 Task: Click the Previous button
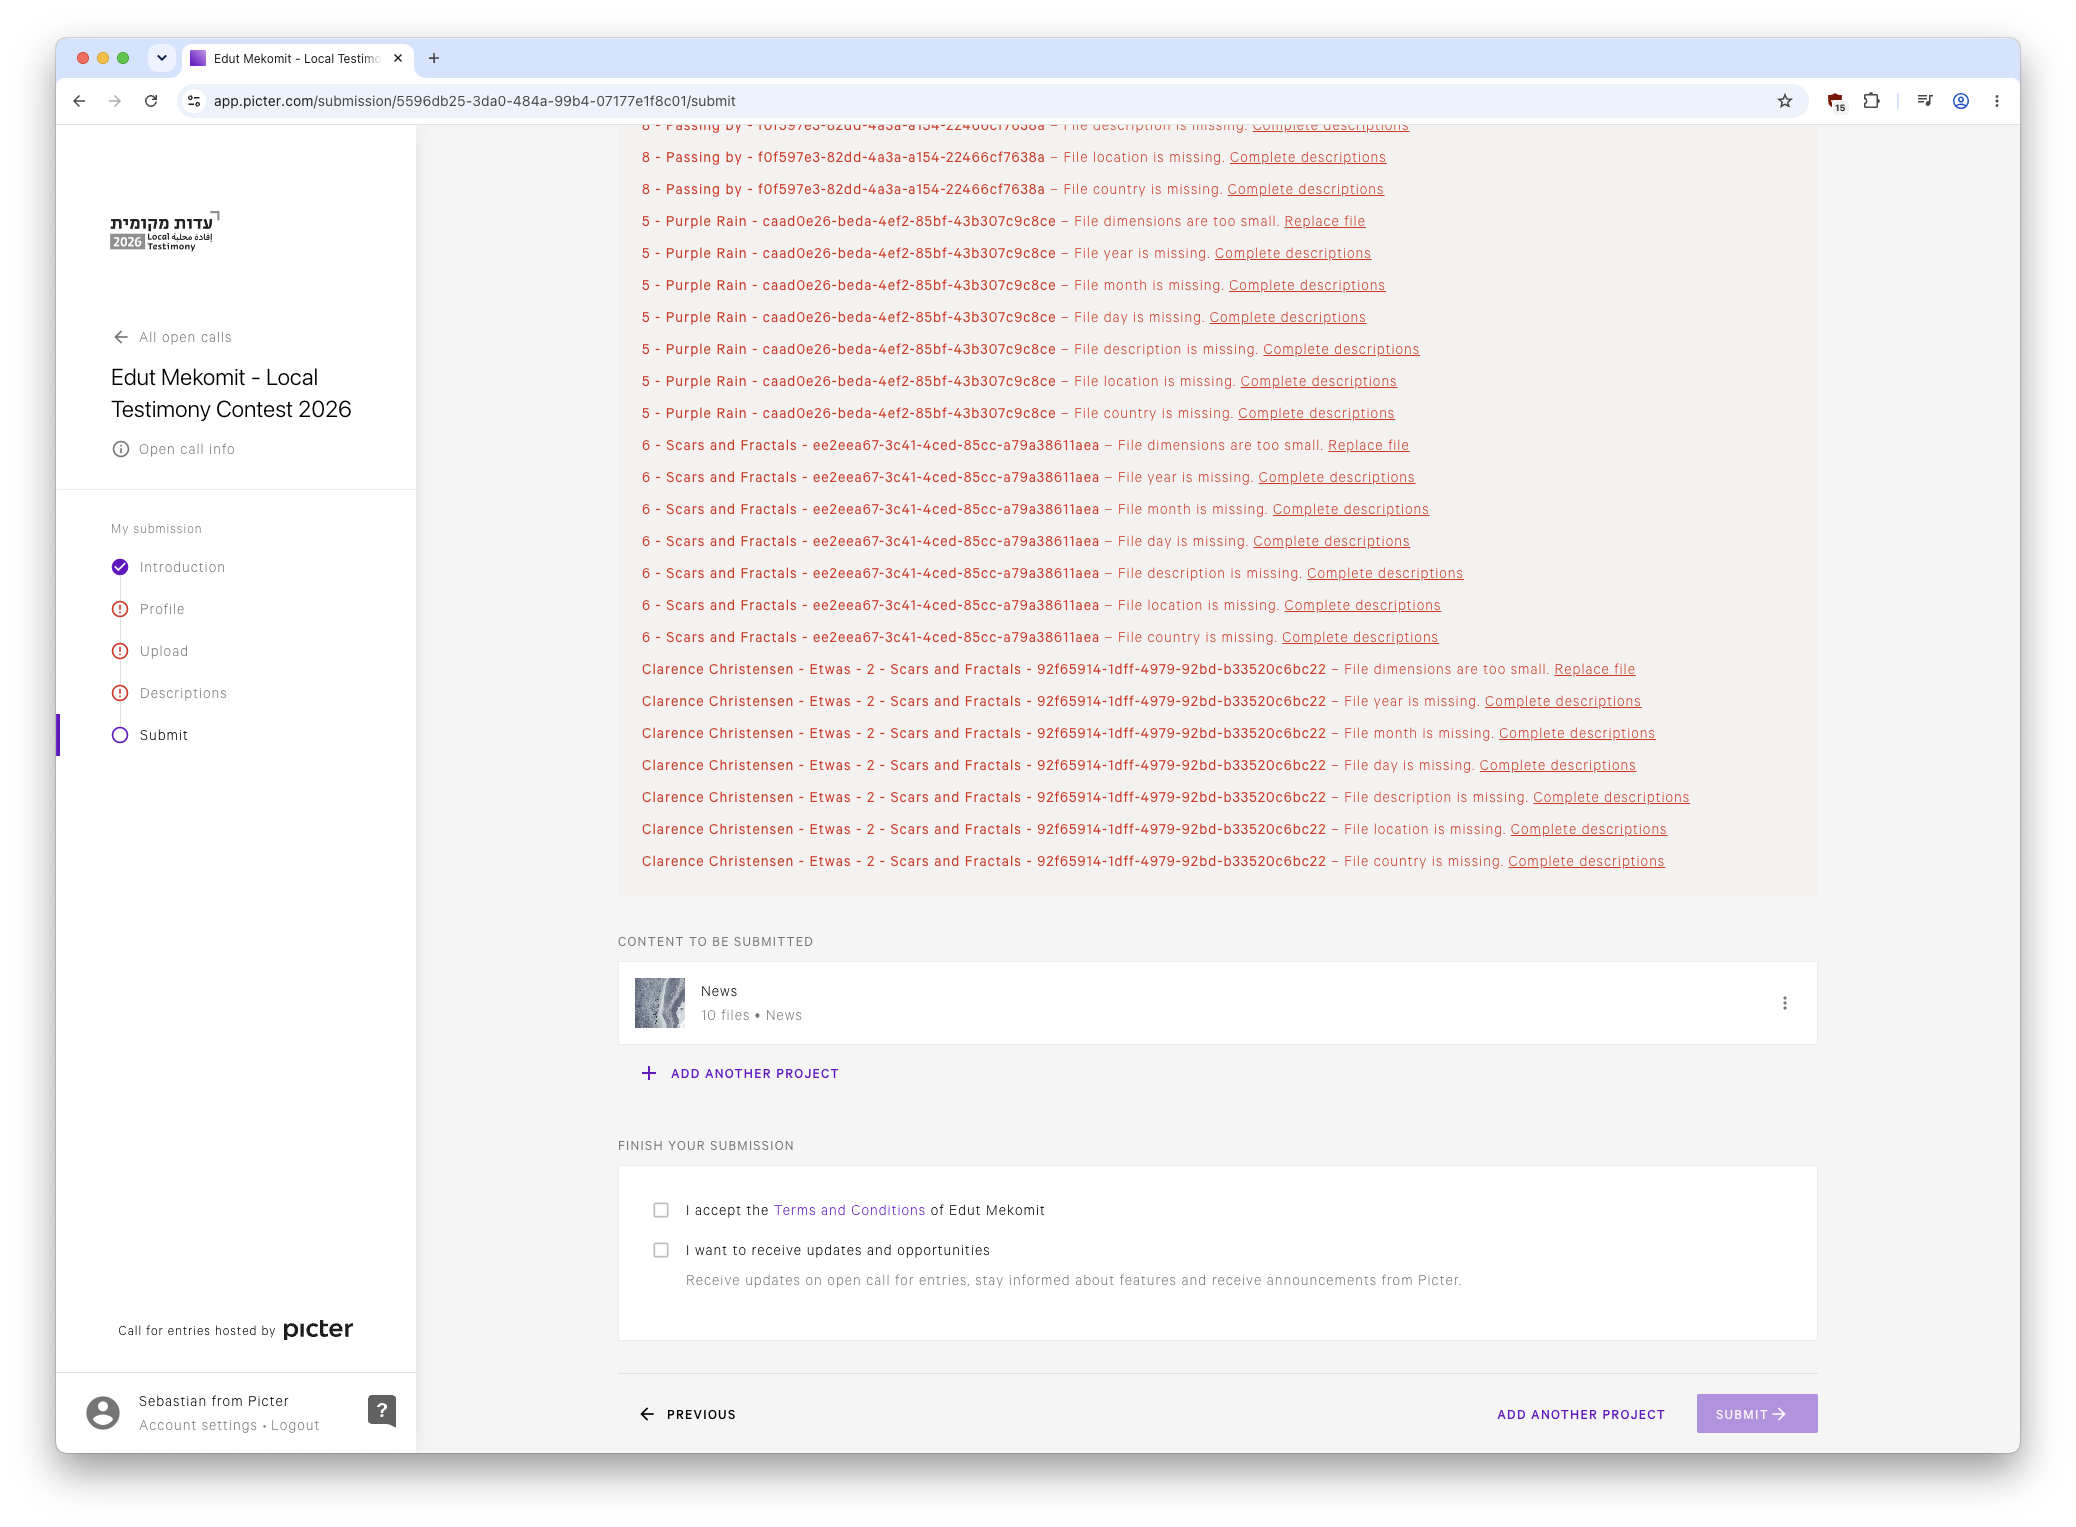[688, 1414]
